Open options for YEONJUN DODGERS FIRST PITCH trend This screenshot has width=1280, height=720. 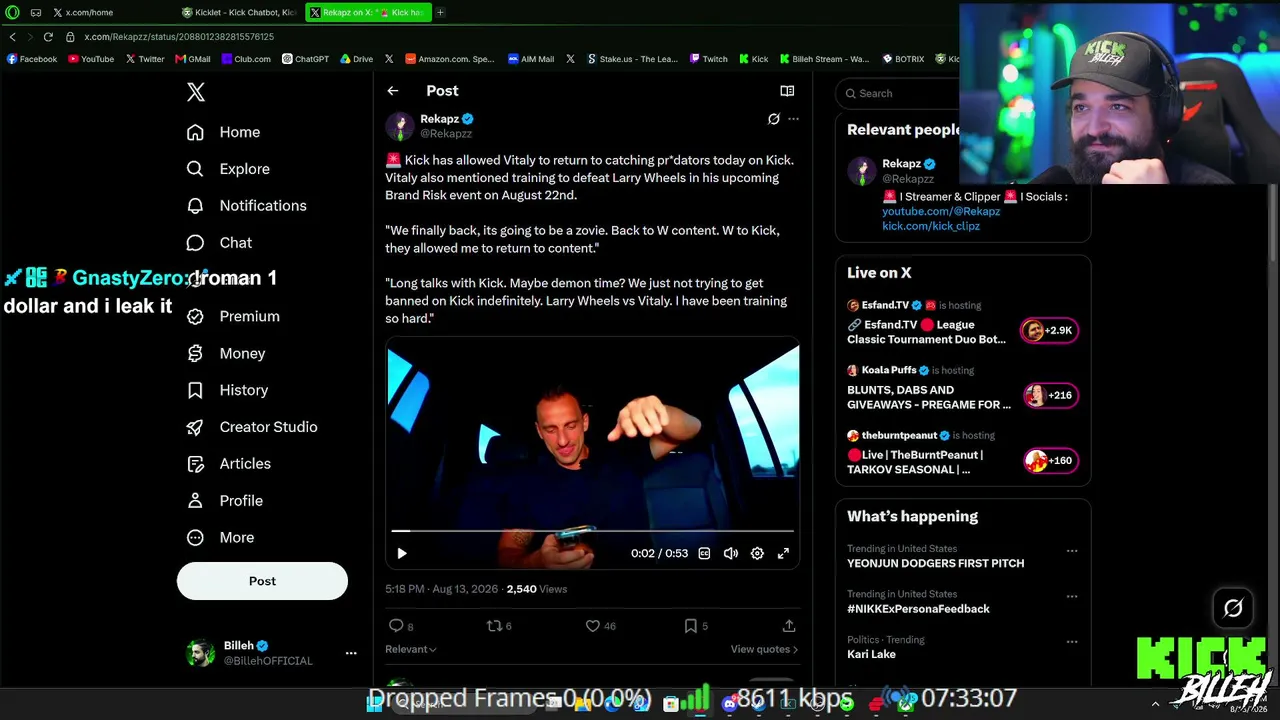1072,551
